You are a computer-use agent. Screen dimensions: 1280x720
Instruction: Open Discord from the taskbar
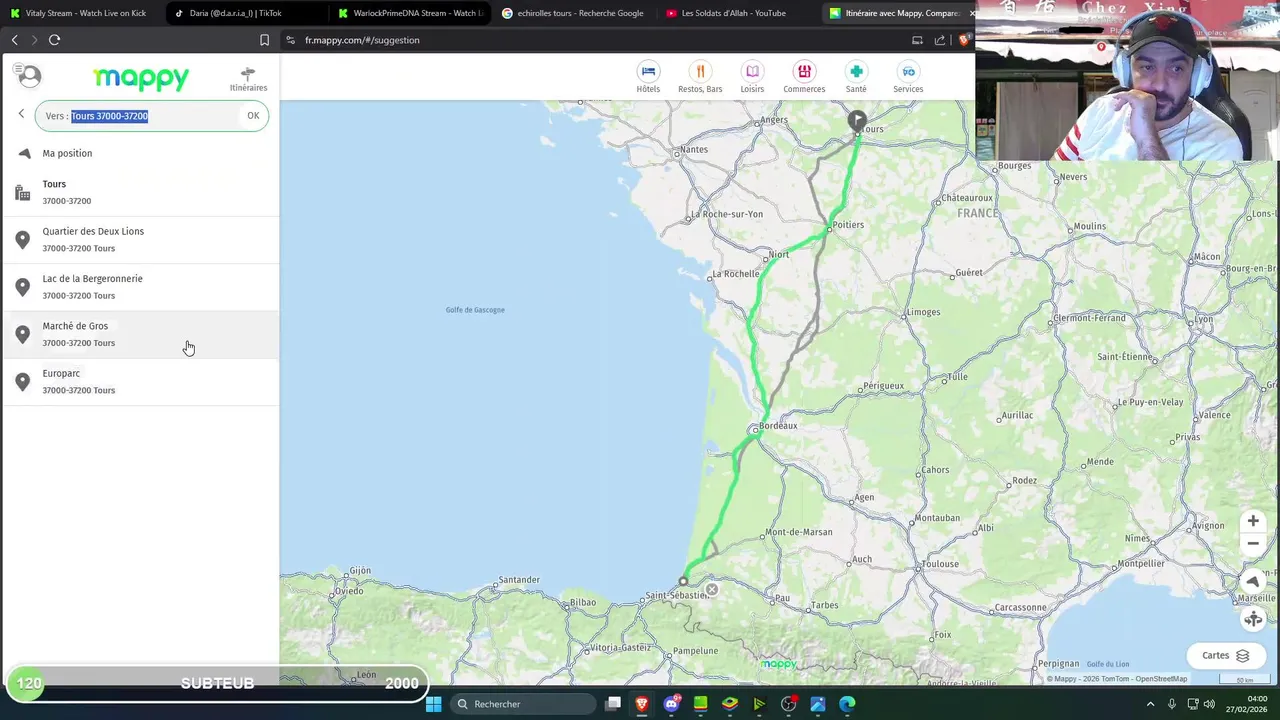[x=672, y=704]
